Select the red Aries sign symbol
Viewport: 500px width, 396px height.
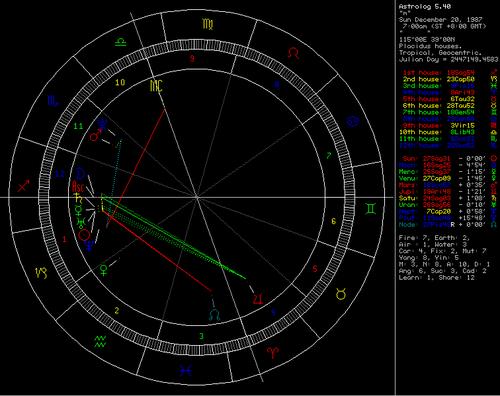(273, 352)
